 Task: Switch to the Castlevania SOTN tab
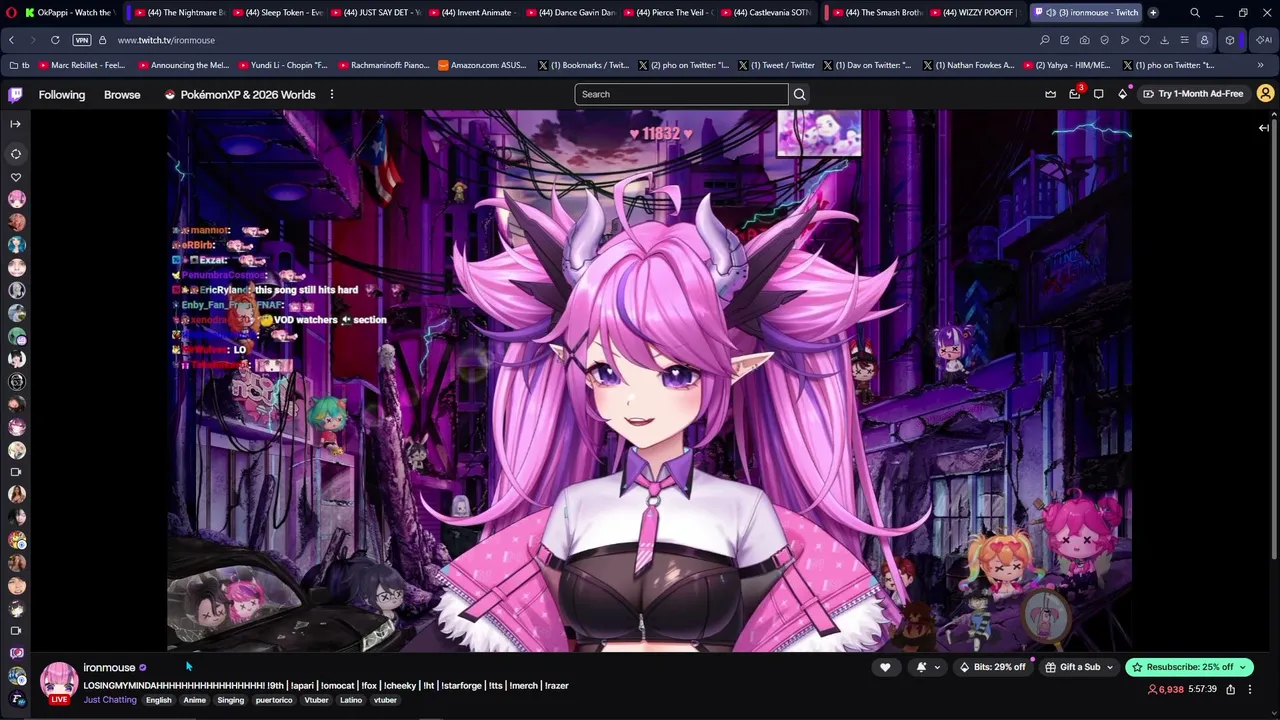click(x=766, y=13)
